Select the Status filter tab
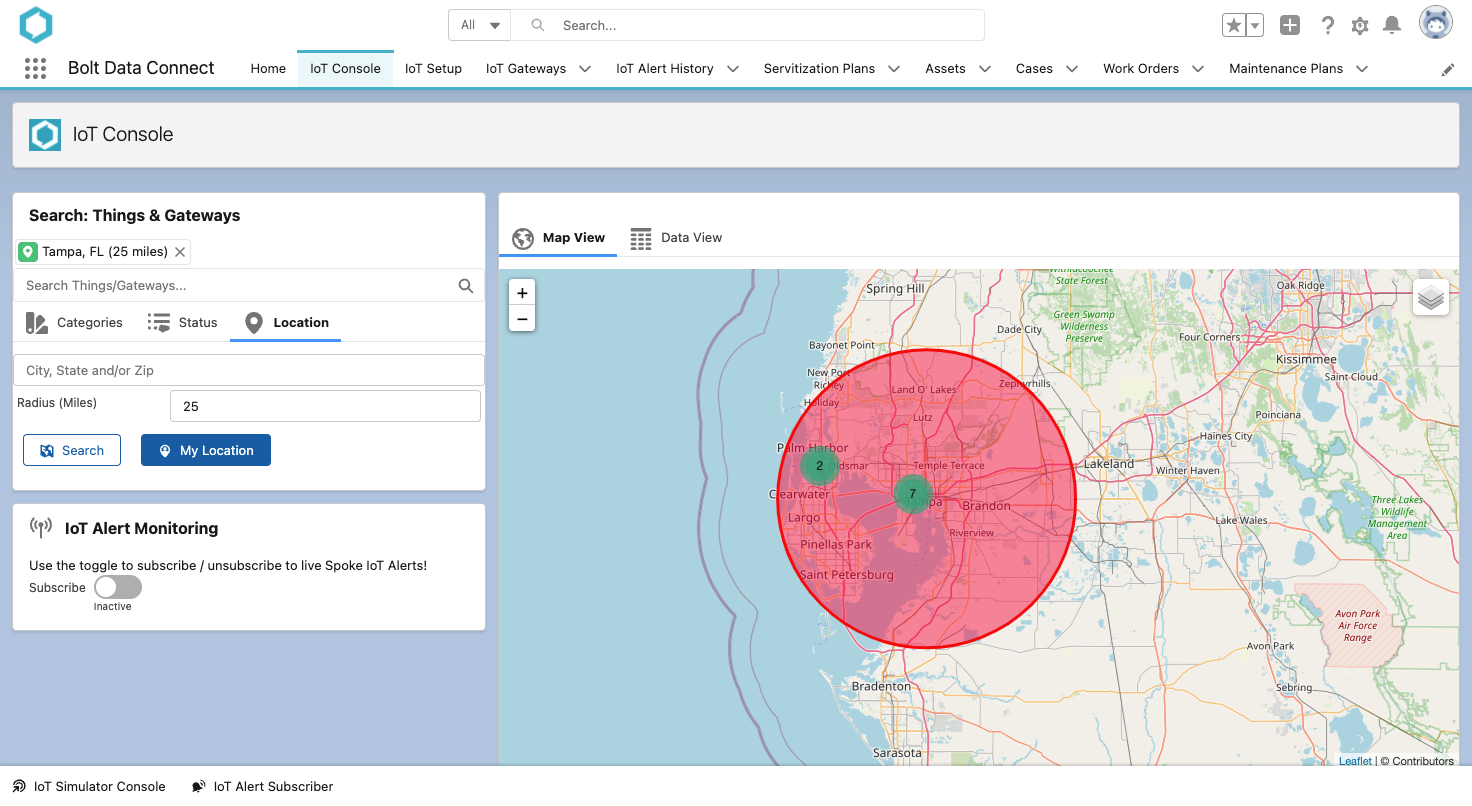The width and height of the screenshot is (1472, 806). 182,323
